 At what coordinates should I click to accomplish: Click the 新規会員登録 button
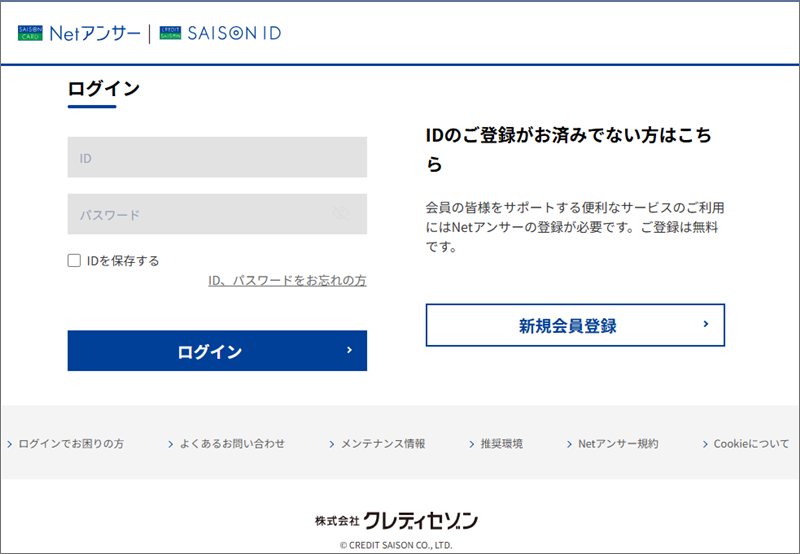point(576,325)
